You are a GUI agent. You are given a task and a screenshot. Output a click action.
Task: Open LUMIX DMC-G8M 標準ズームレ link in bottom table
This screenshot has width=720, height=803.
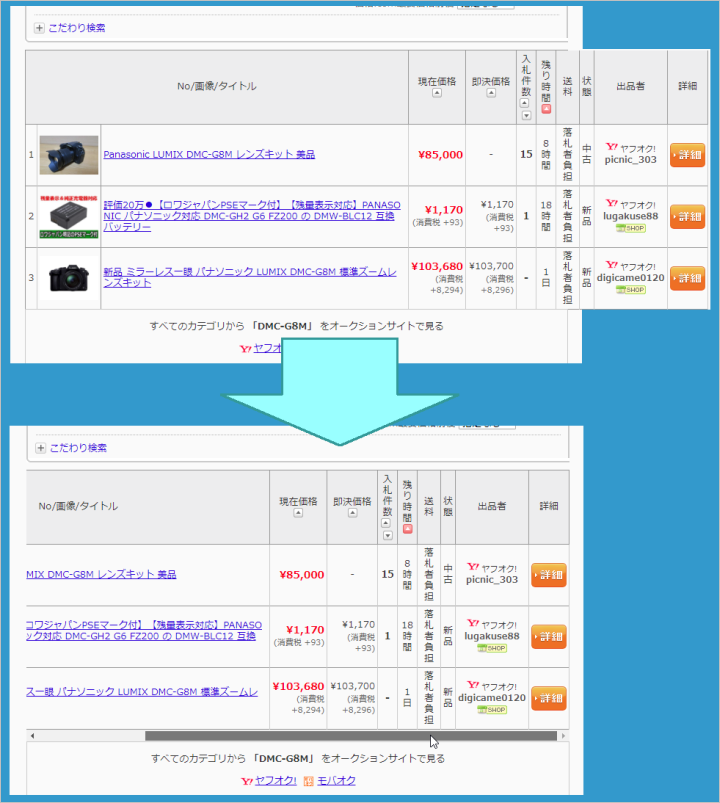142,692
